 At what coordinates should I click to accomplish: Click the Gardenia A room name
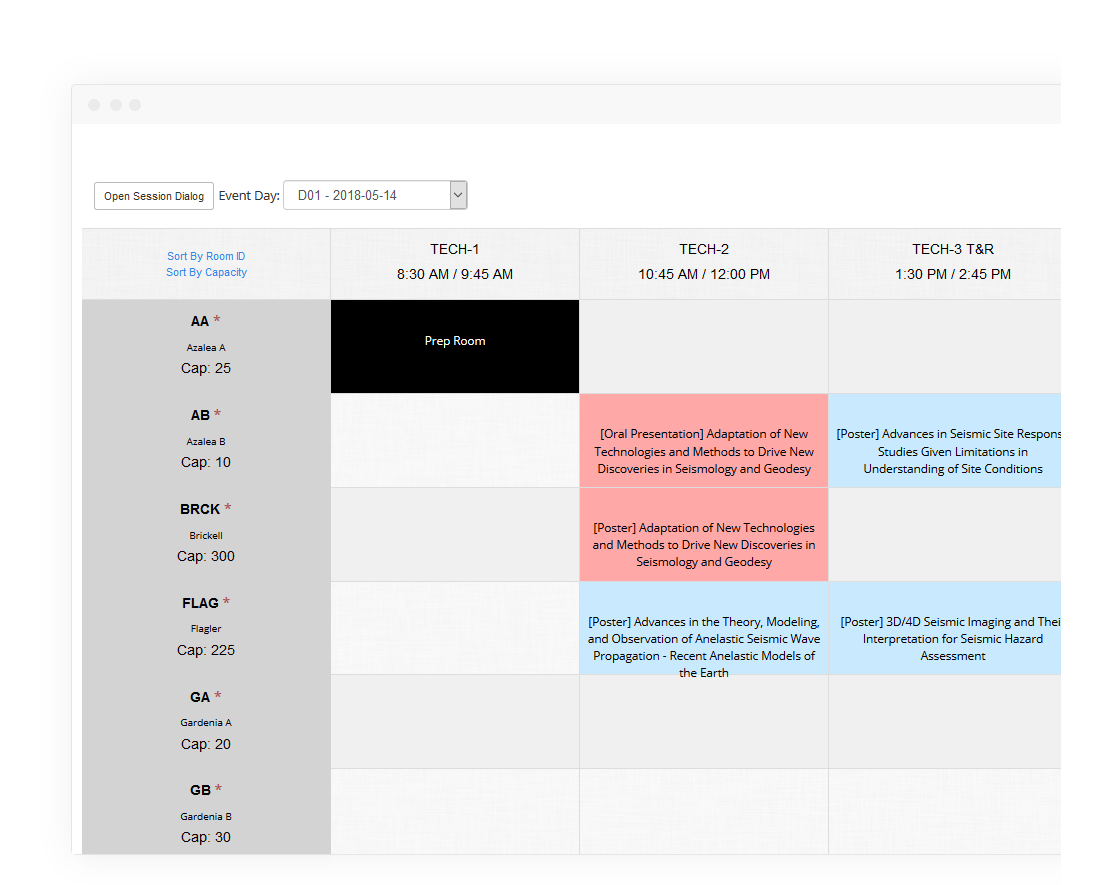206,723
